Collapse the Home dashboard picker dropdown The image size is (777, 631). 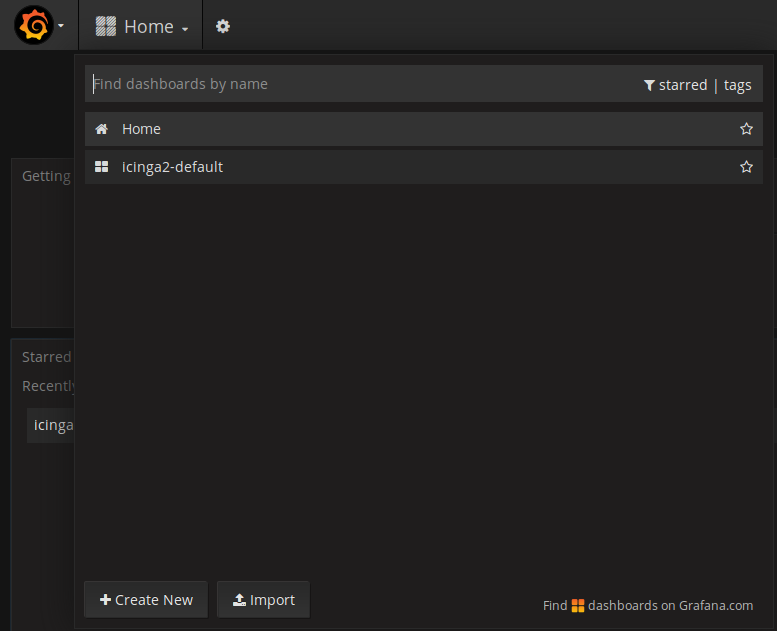click(x=185, y=29)
